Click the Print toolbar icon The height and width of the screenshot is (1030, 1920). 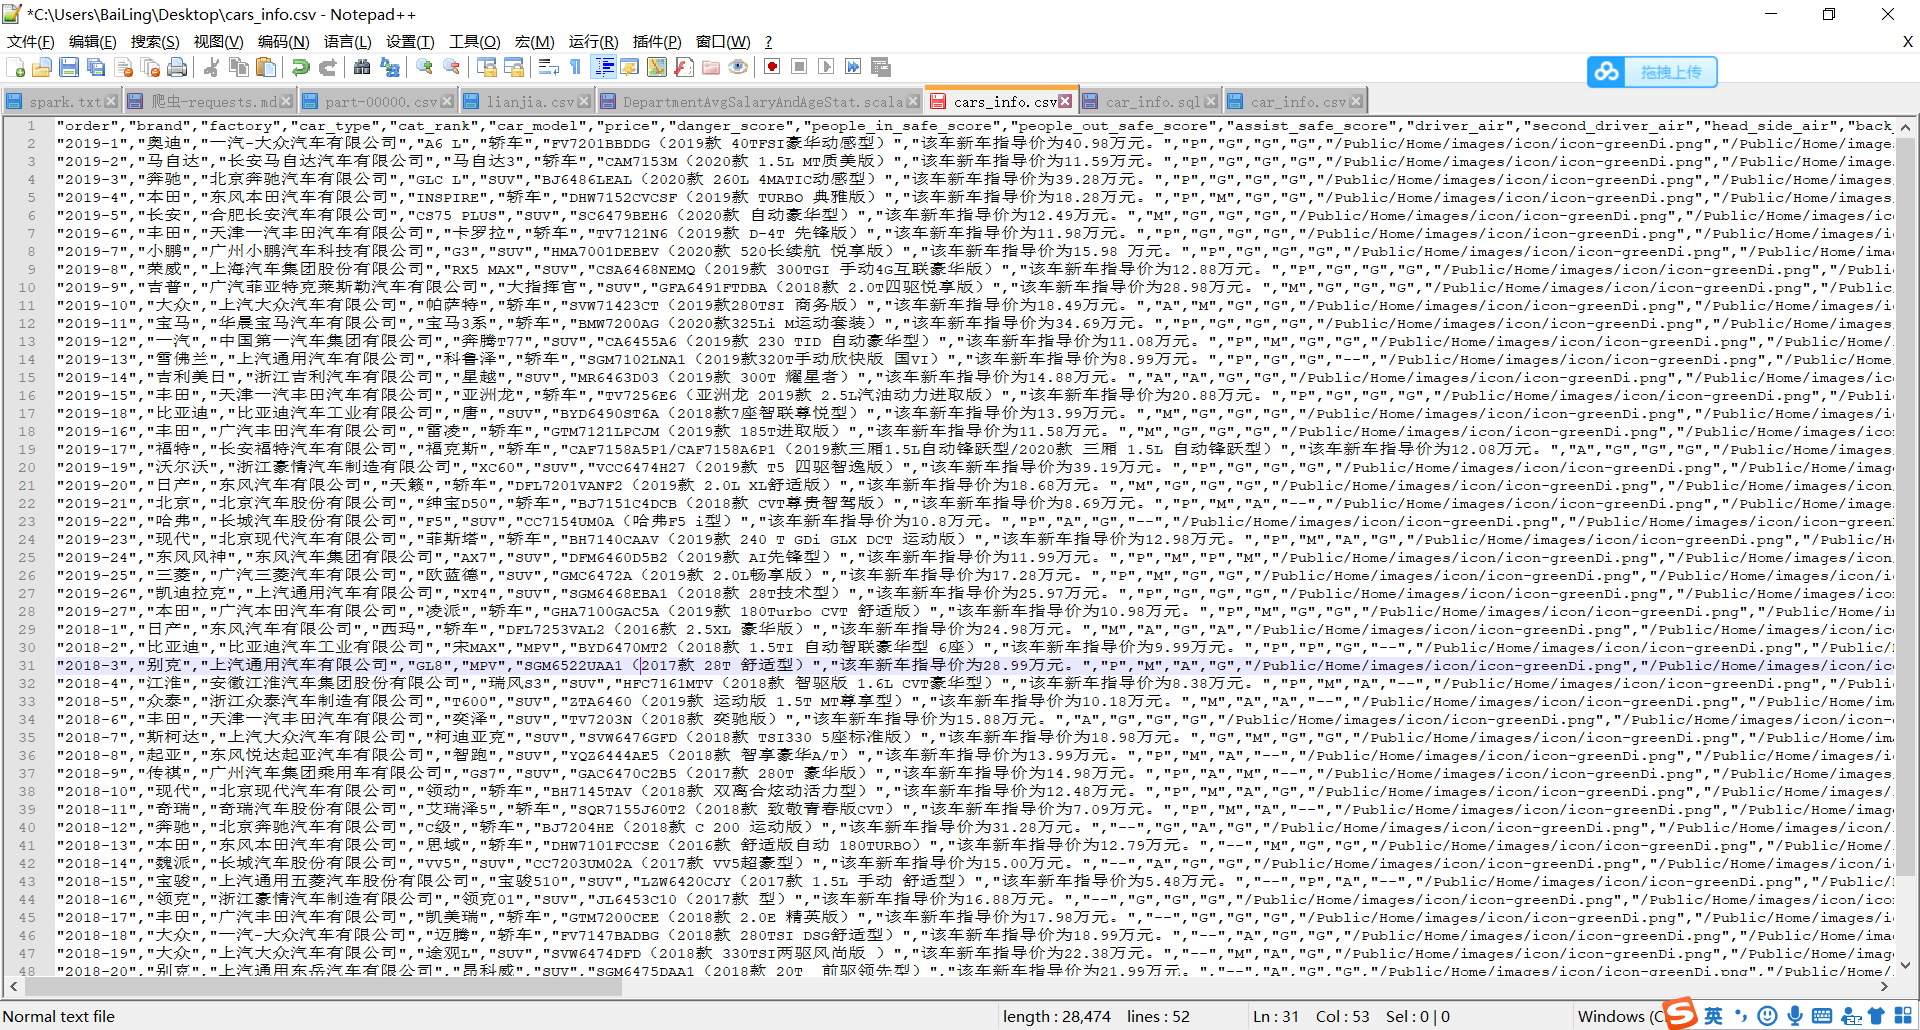[177, 67]
